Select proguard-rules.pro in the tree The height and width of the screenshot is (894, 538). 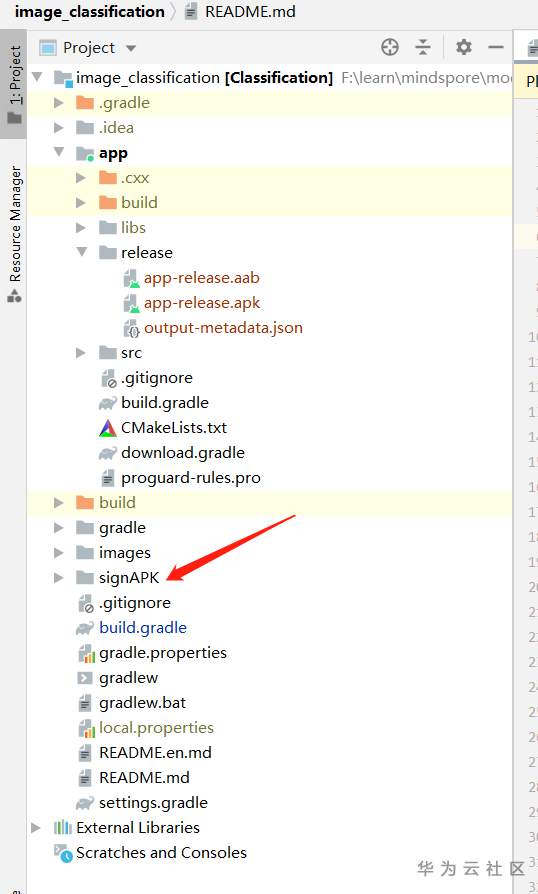click(x=191, y=478)
